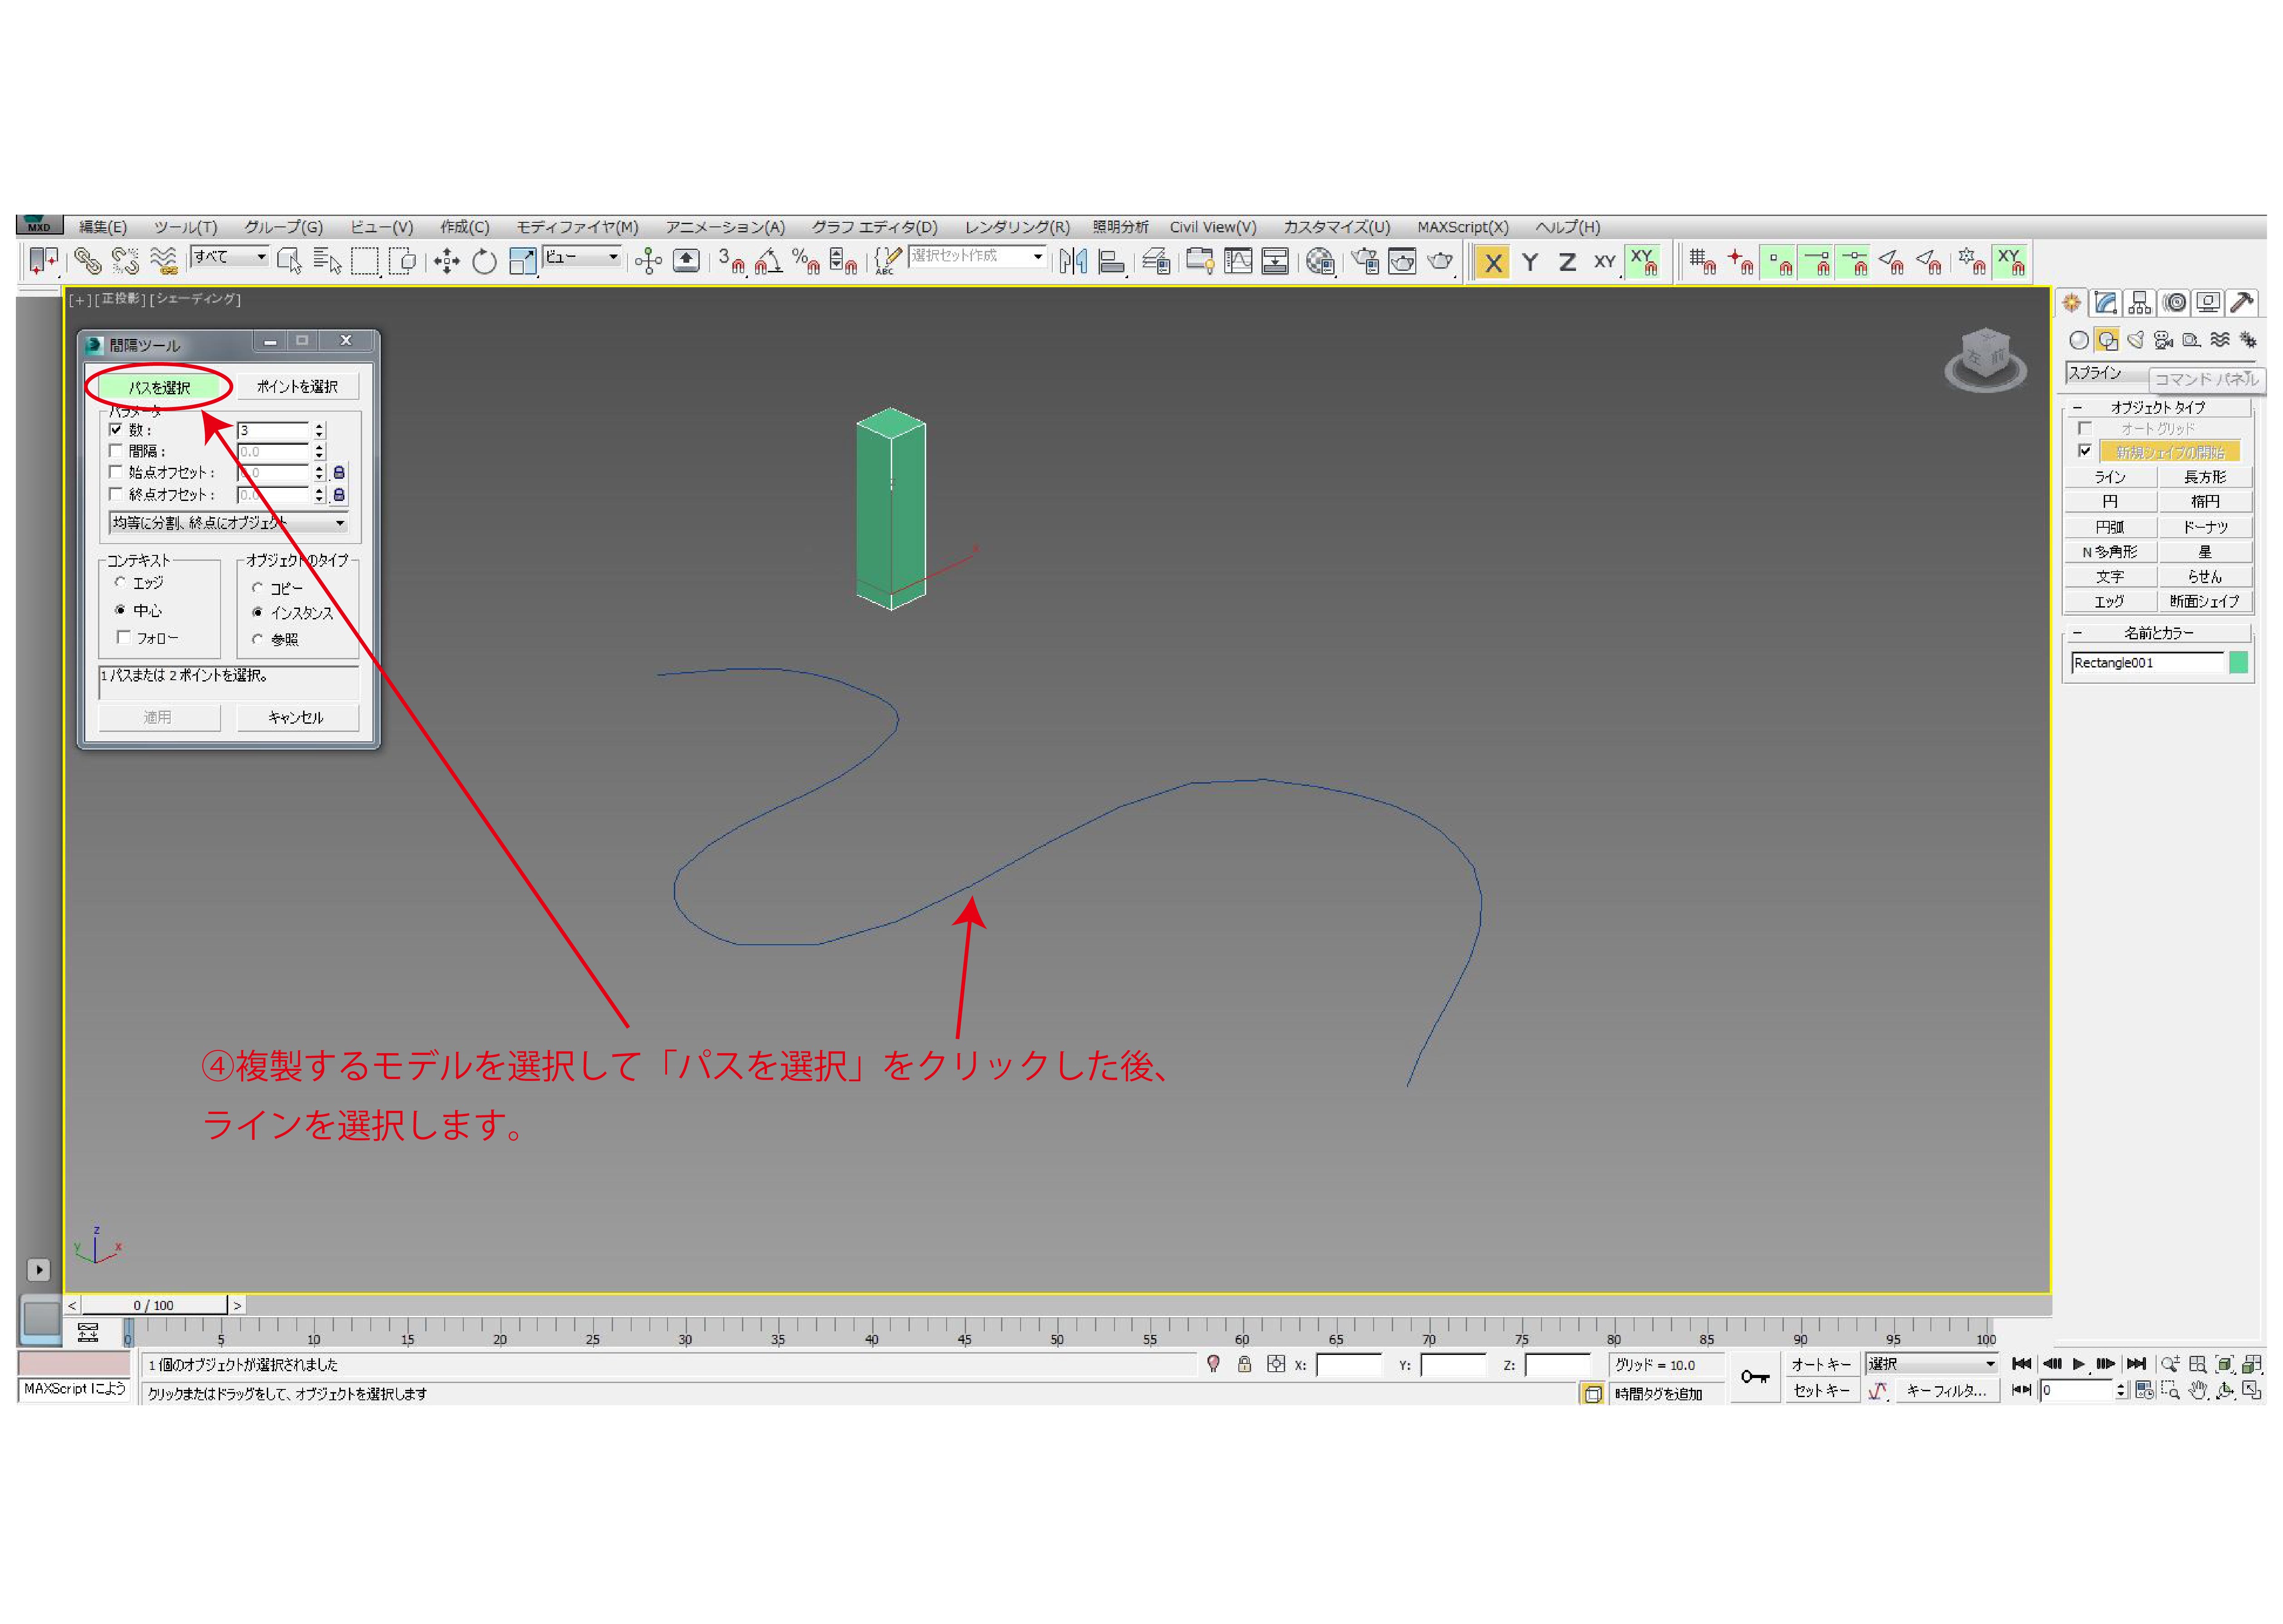The width and height of the screenshot is (2283, 1624).
Task: Enable the フォロー checkbox
Action: click(x=124, y=637)
